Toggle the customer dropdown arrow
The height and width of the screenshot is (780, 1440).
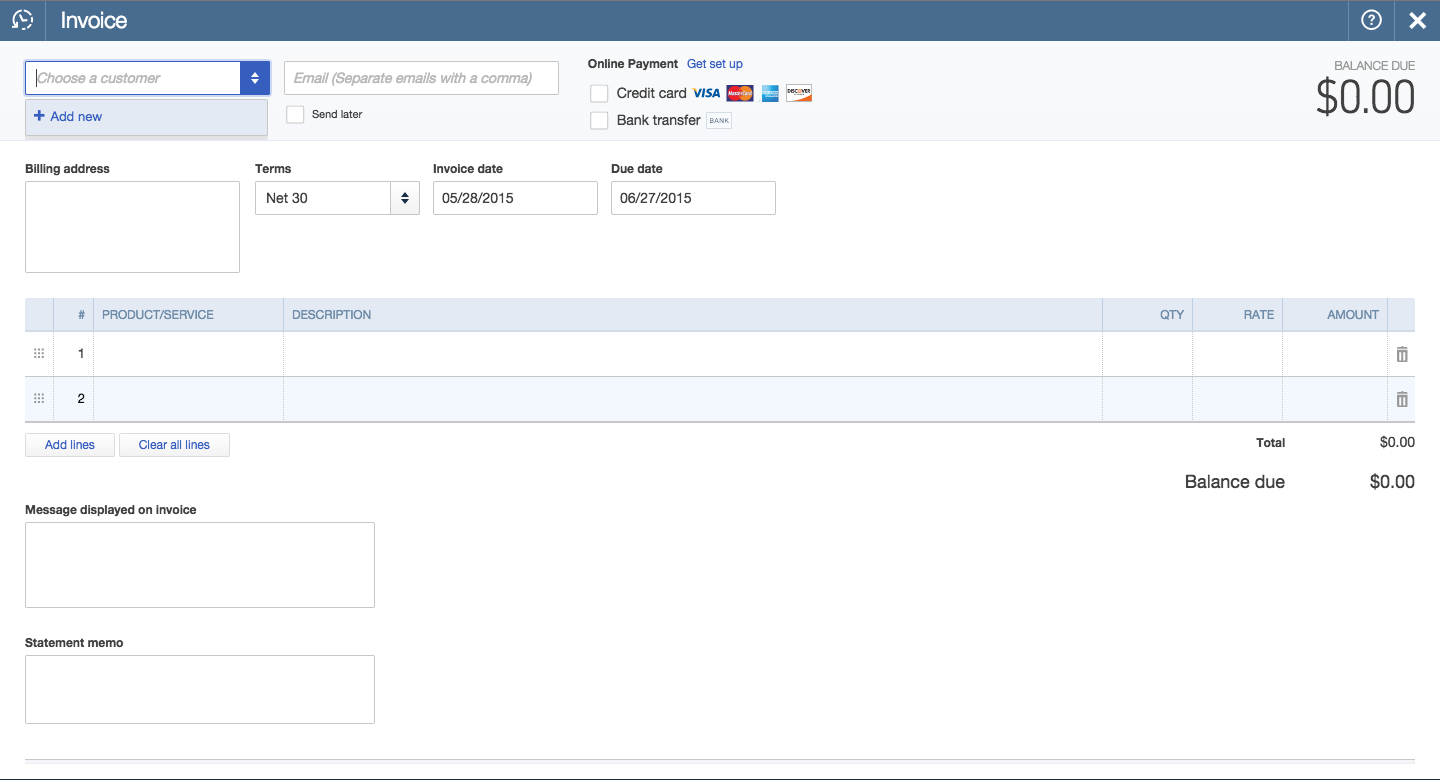255,78
